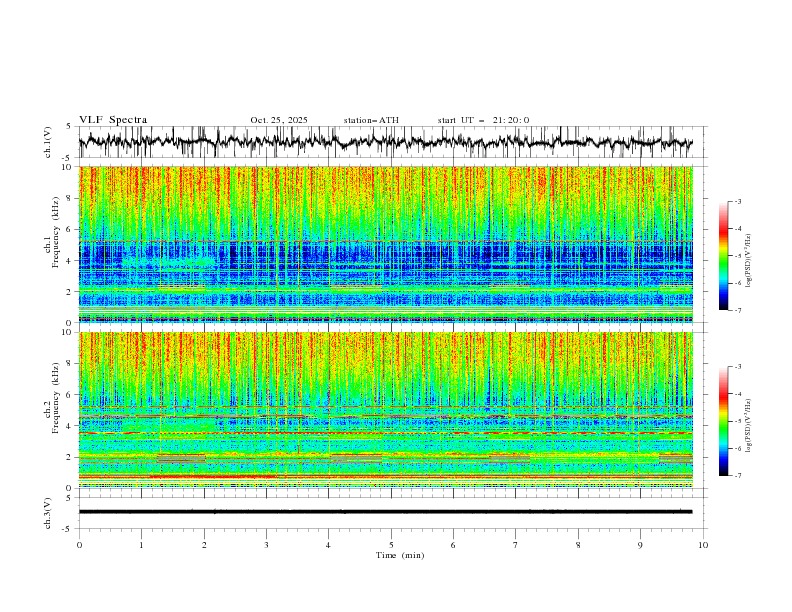
Task: Click inside the ch.2 spectrogram panel
Action: [x=385, y=410]
